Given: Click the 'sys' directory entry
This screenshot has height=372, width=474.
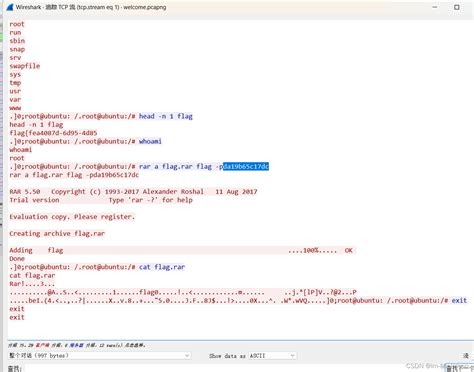Looking at the screenshot, I should point(15,74).
